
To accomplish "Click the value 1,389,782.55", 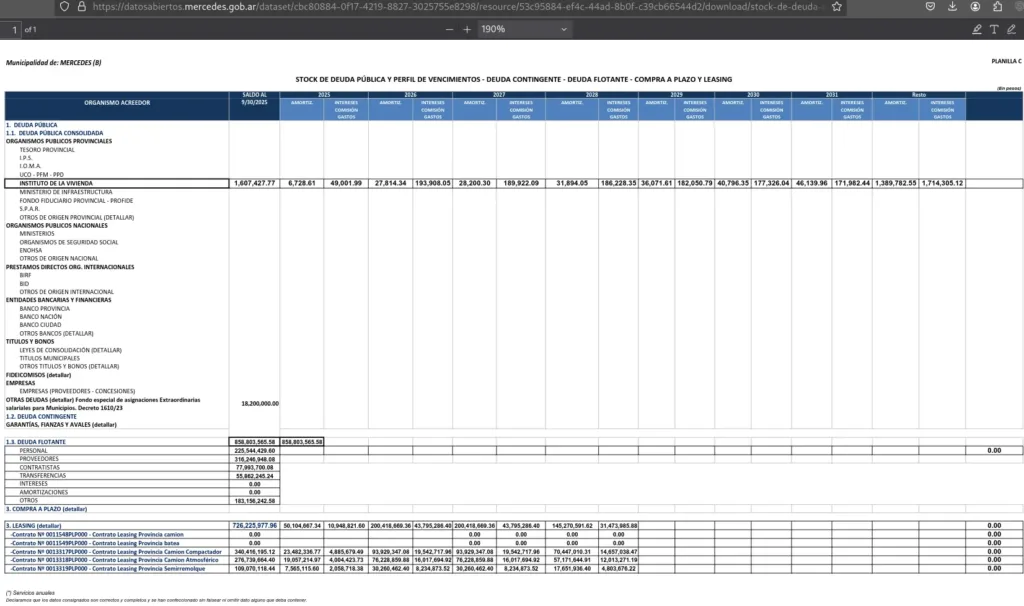I will click(895, 183).
